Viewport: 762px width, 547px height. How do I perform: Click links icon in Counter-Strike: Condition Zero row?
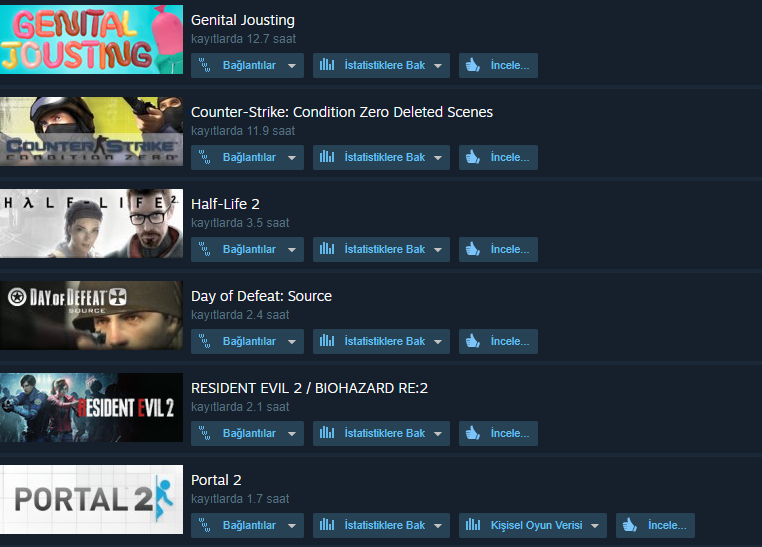pyautogui.click(x=205, y=157)
